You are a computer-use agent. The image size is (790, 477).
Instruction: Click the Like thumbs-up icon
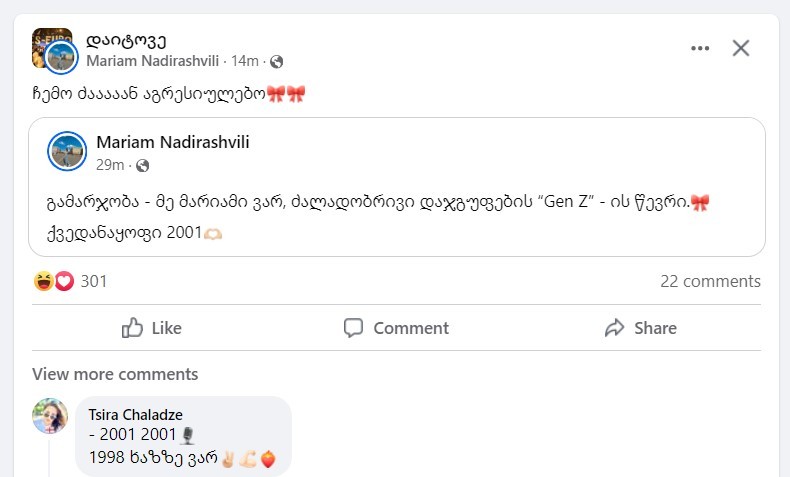133,328
